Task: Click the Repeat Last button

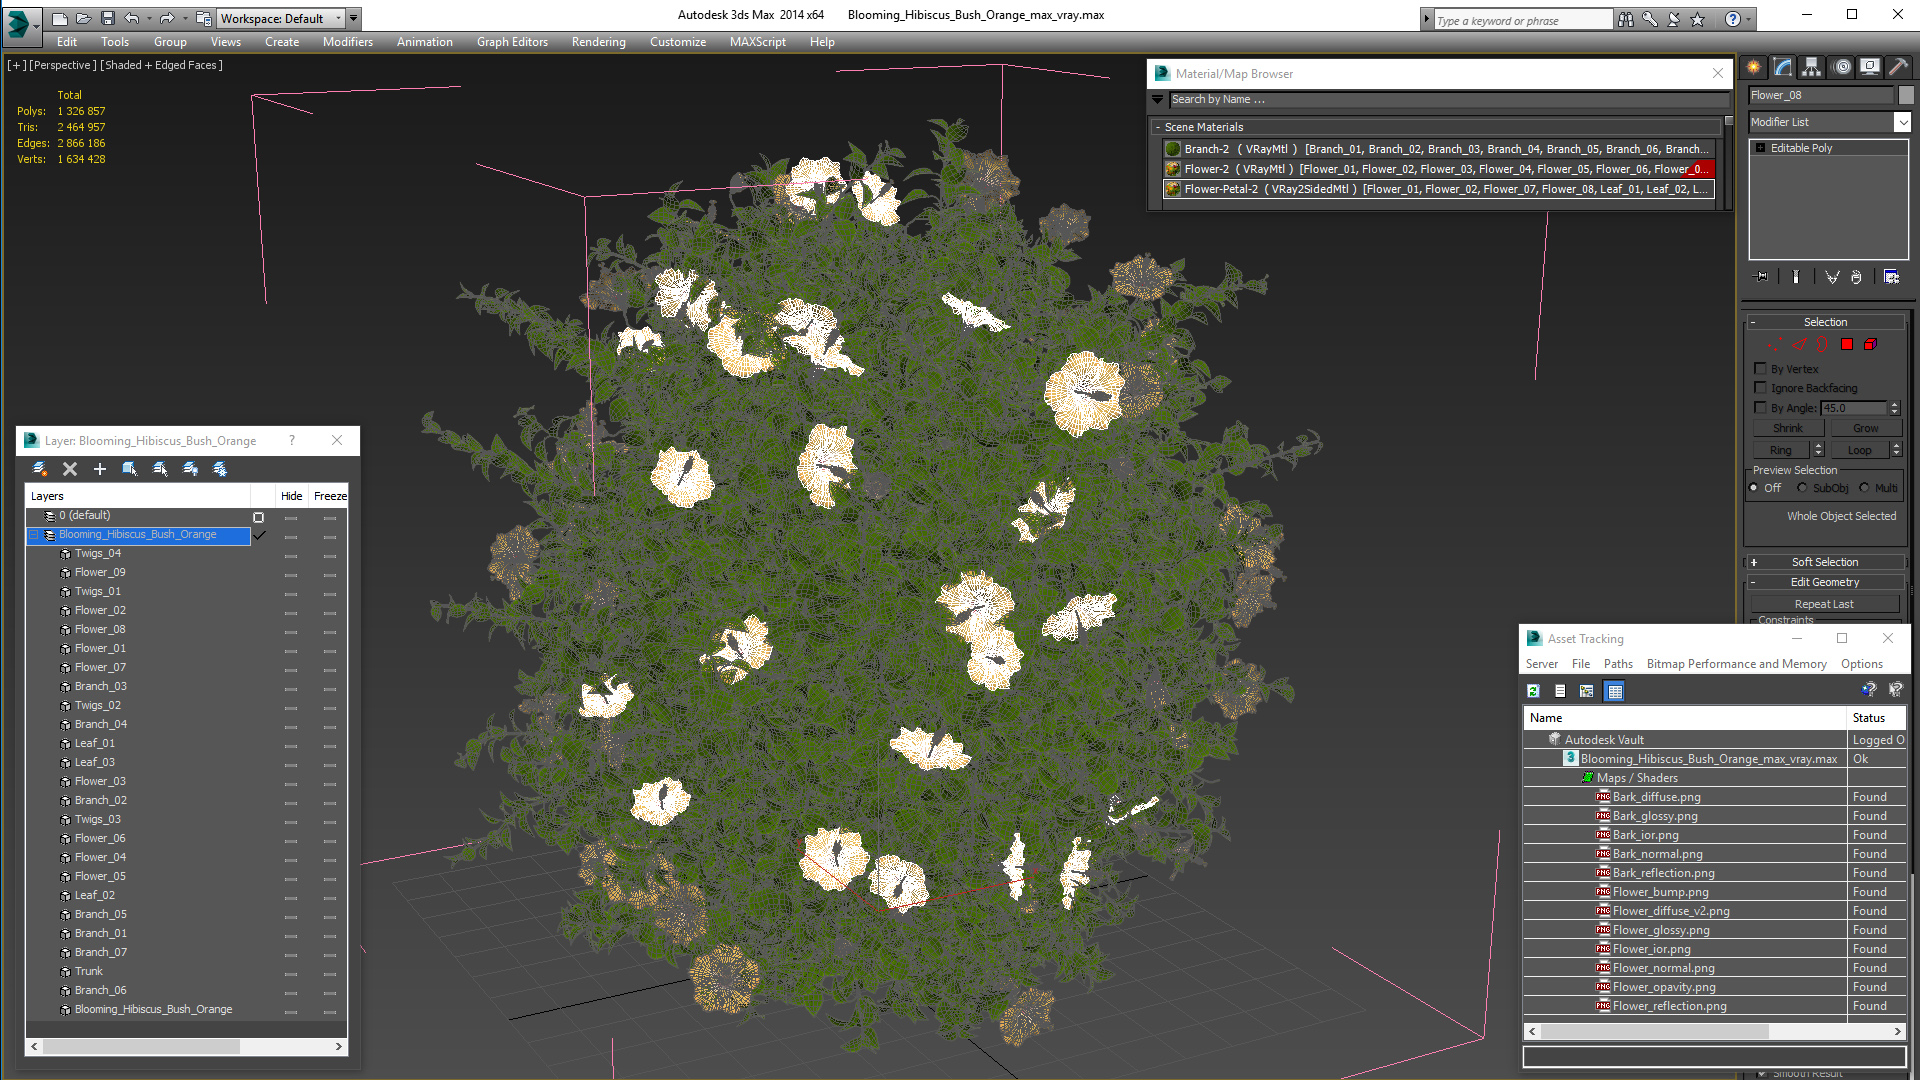Action: [x=1824, y=604]
